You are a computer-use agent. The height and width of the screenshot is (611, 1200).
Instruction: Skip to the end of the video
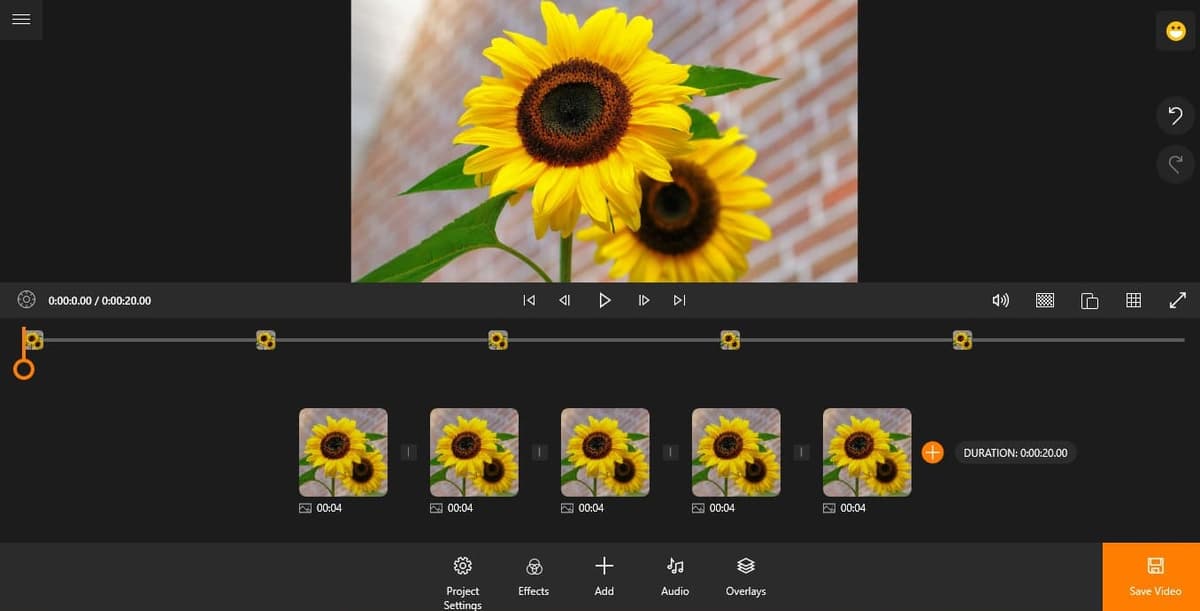[x=680, y=300]
